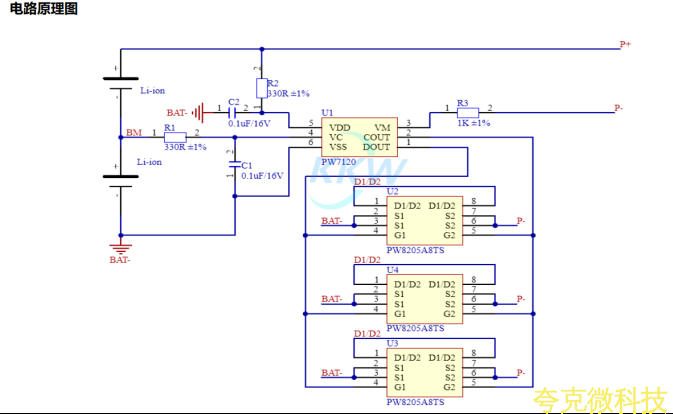The height and width of the screenshot is (414, 673).
Task: Select the R2 designator text
Action: click(x=273, y=83)
